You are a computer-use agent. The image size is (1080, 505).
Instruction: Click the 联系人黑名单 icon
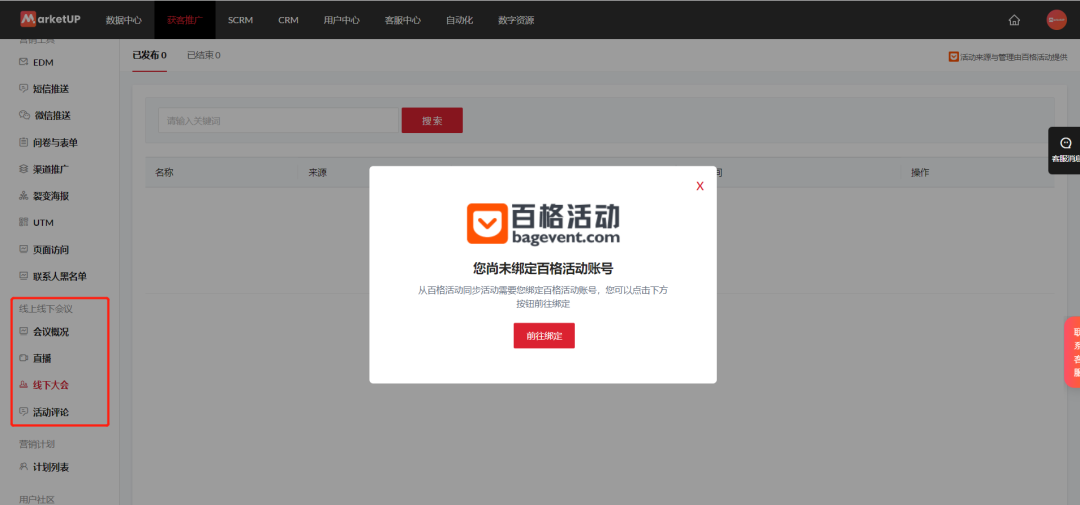click(23, 276)
